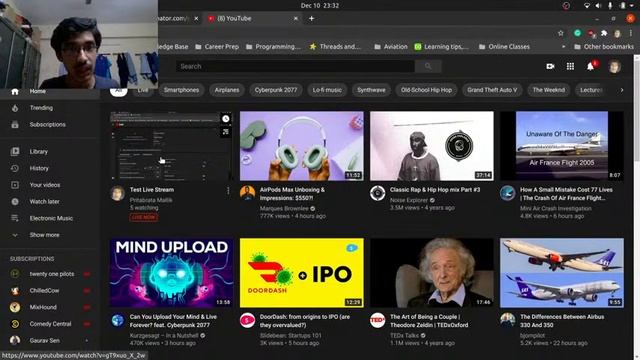Open the notifications bell

point(590,66)
